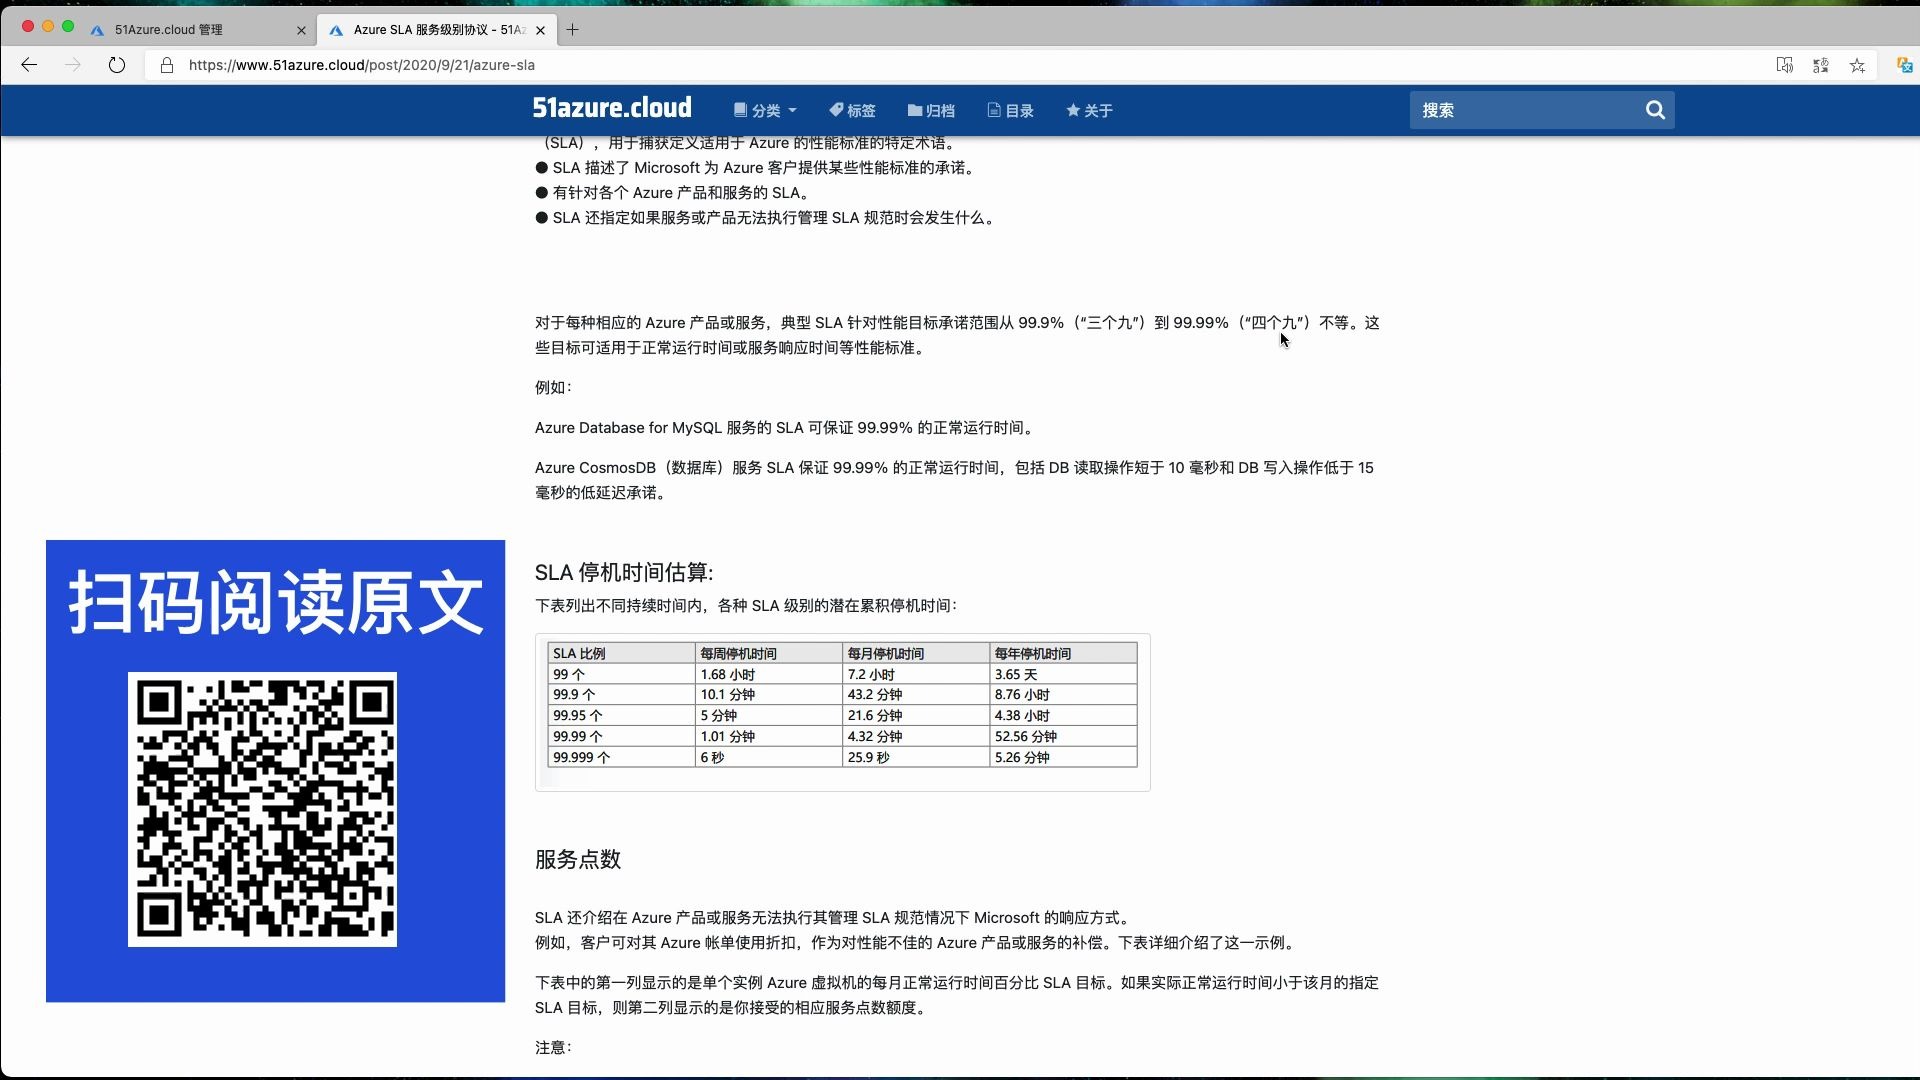Open a new tab with plus button
The width and height of the screenshot is (1920, 1080).
point(572,30)
